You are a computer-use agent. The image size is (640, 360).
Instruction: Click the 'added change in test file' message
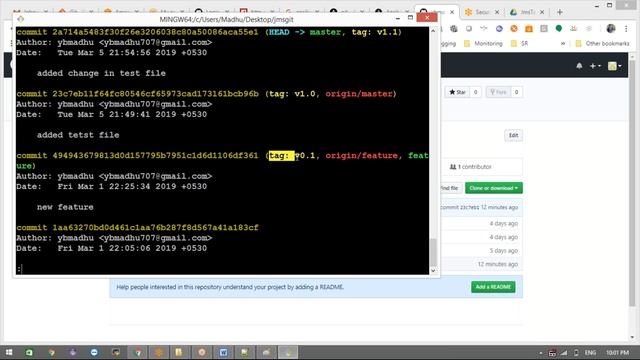[101, 73]
